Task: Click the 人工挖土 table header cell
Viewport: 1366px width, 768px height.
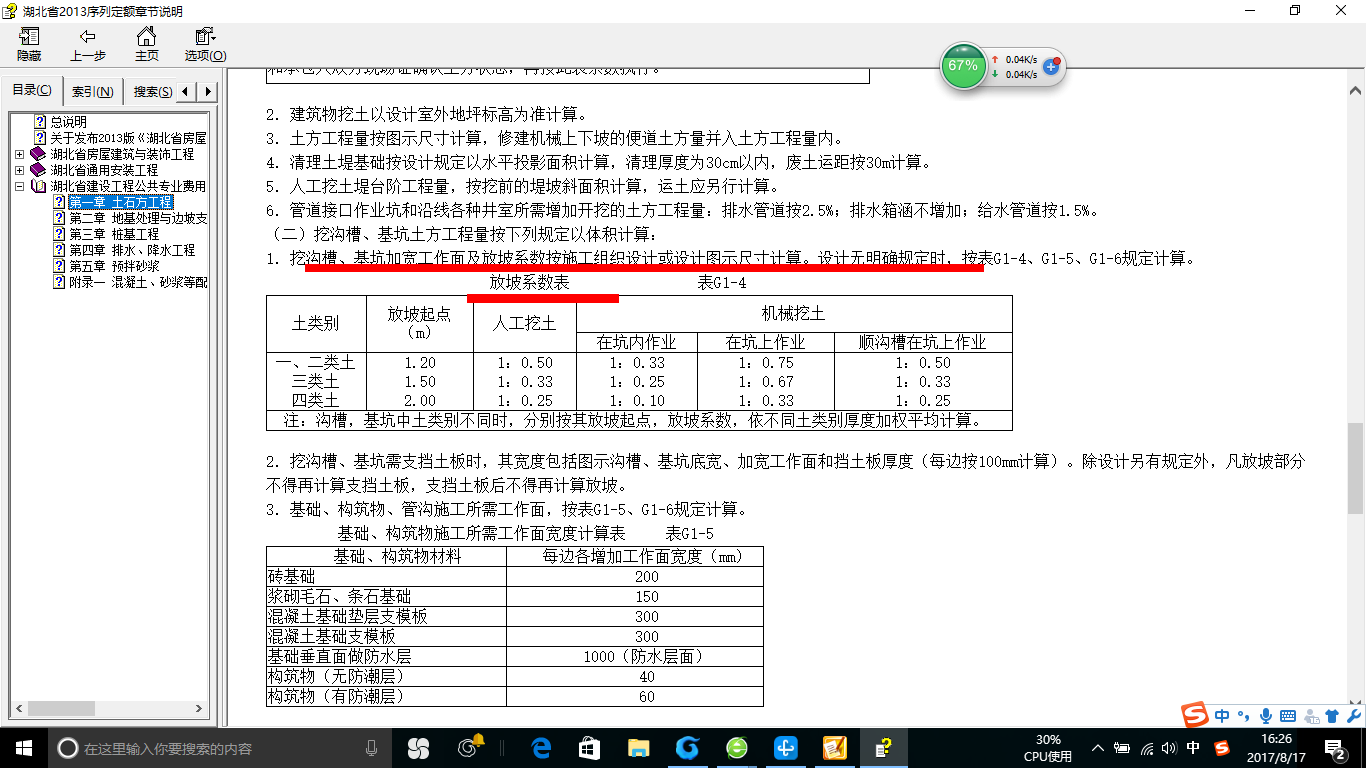Action: coord(525,323)
